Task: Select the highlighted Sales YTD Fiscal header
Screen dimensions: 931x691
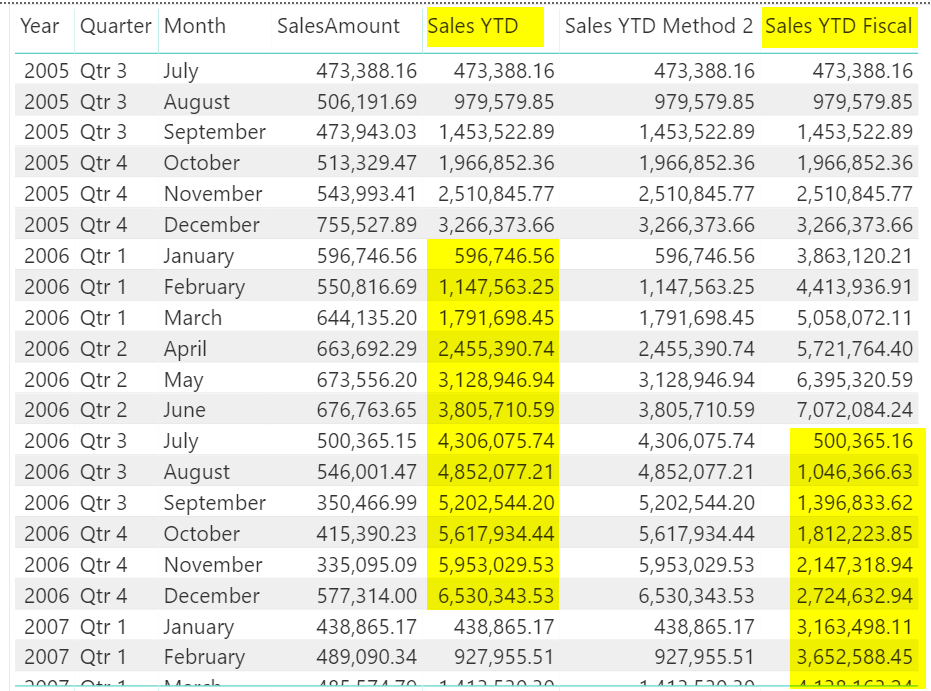Action: [840, 27]
